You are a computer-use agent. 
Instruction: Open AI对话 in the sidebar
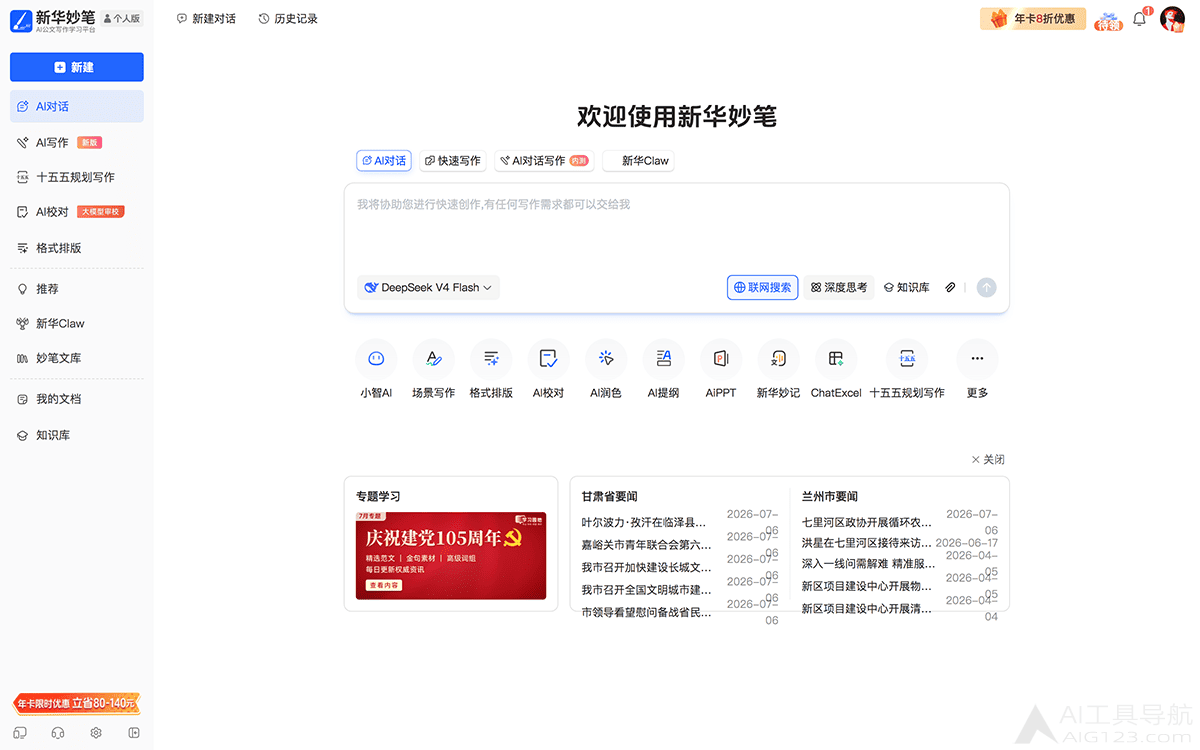click(x=77, y=106)
